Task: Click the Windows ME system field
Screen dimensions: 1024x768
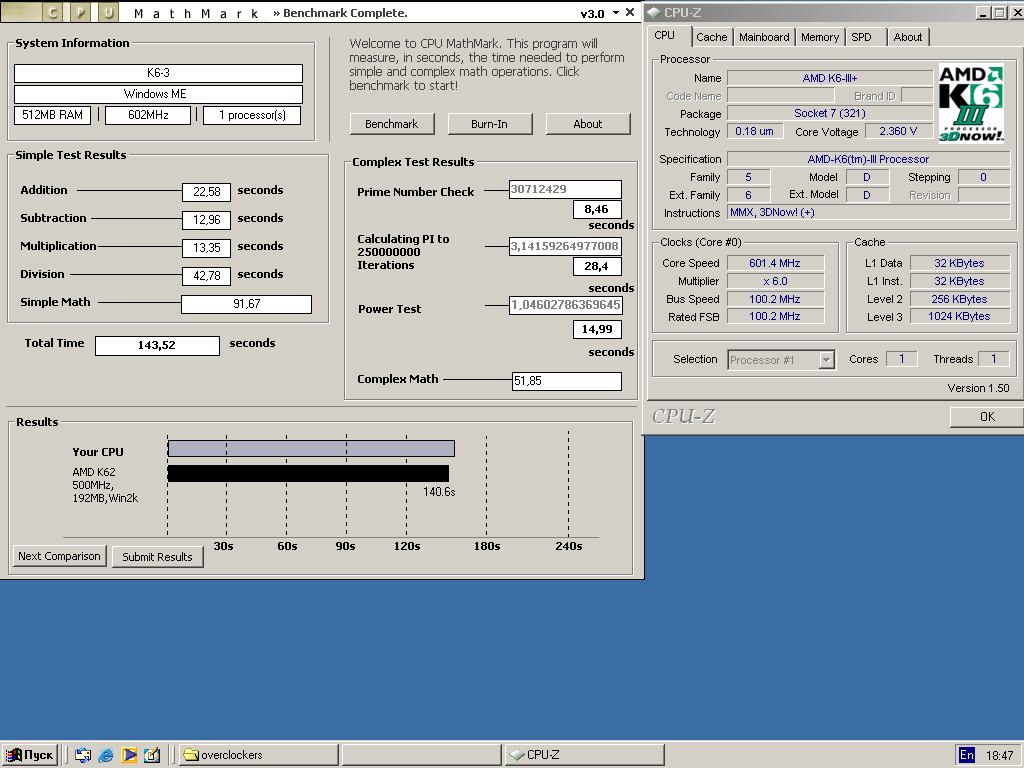Action: (x=158, y=94)
